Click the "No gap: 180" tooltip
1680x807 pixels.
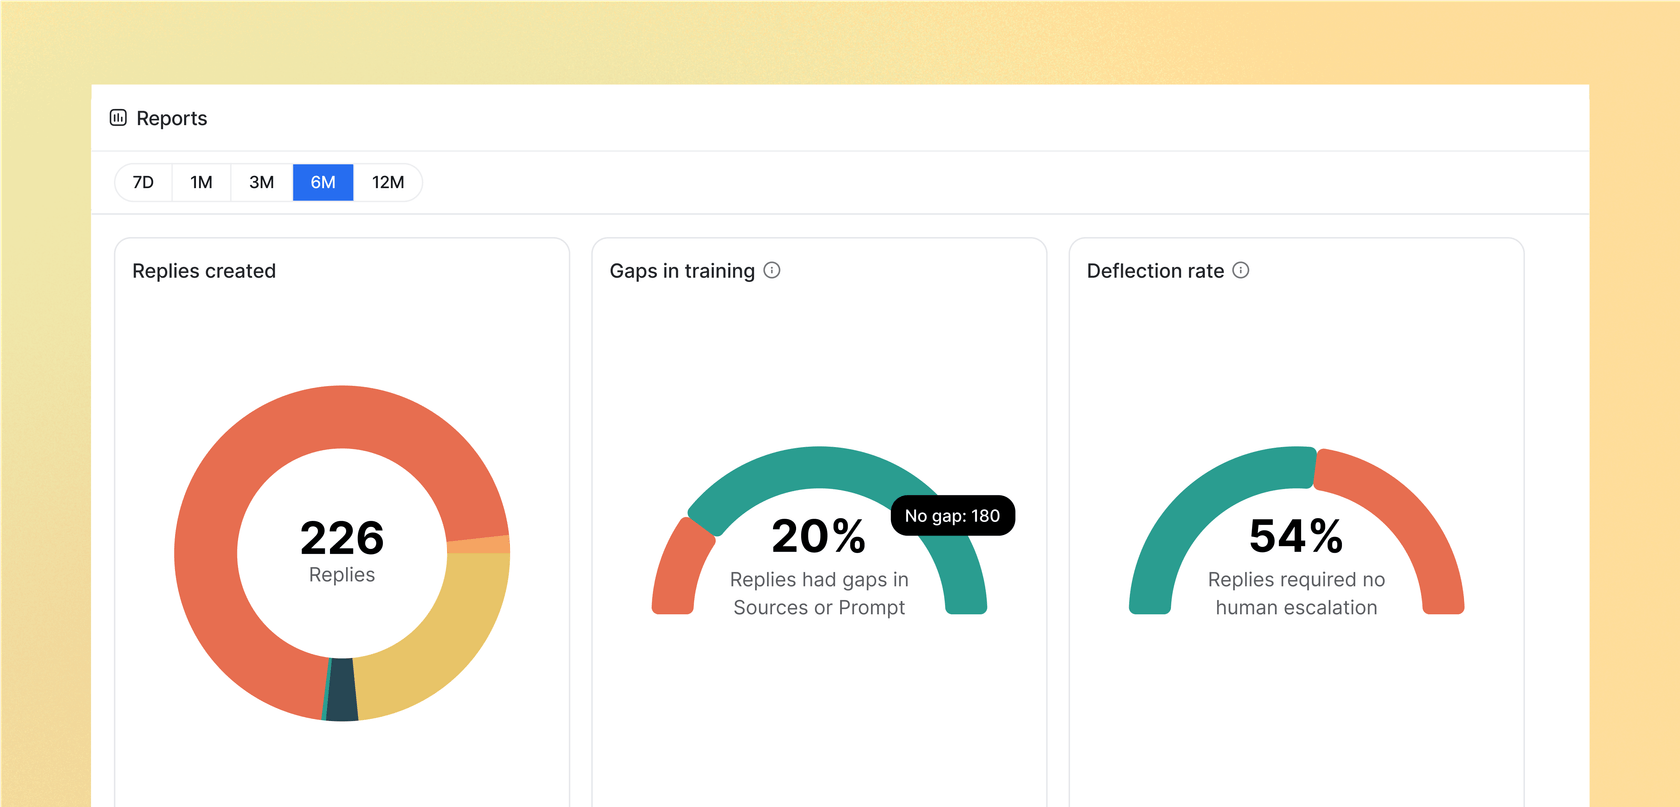[952, 516]
